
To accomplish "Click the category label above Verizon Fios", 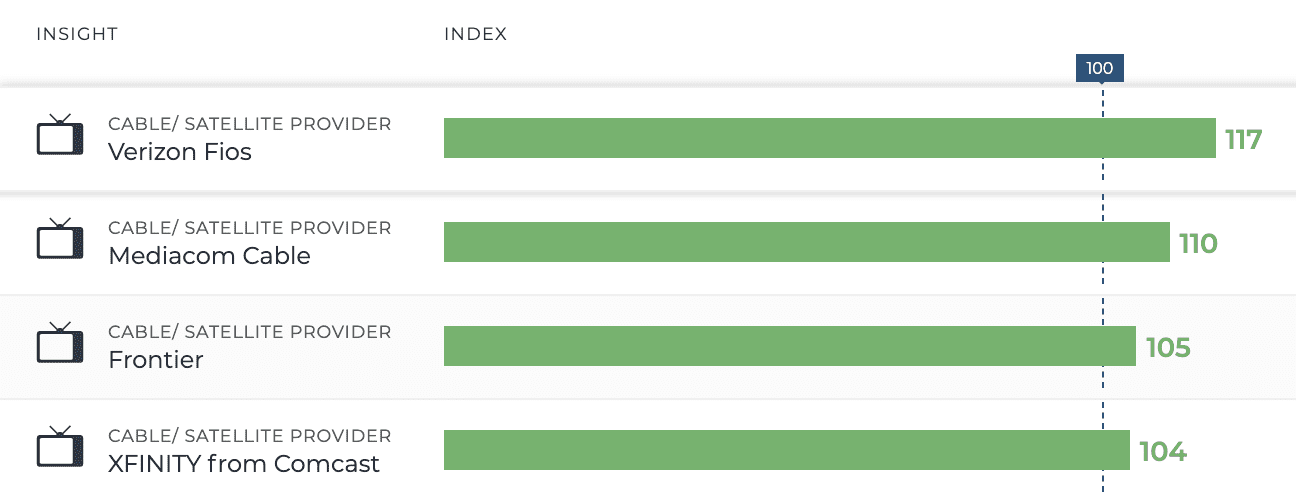I will [x=249, y=124].
